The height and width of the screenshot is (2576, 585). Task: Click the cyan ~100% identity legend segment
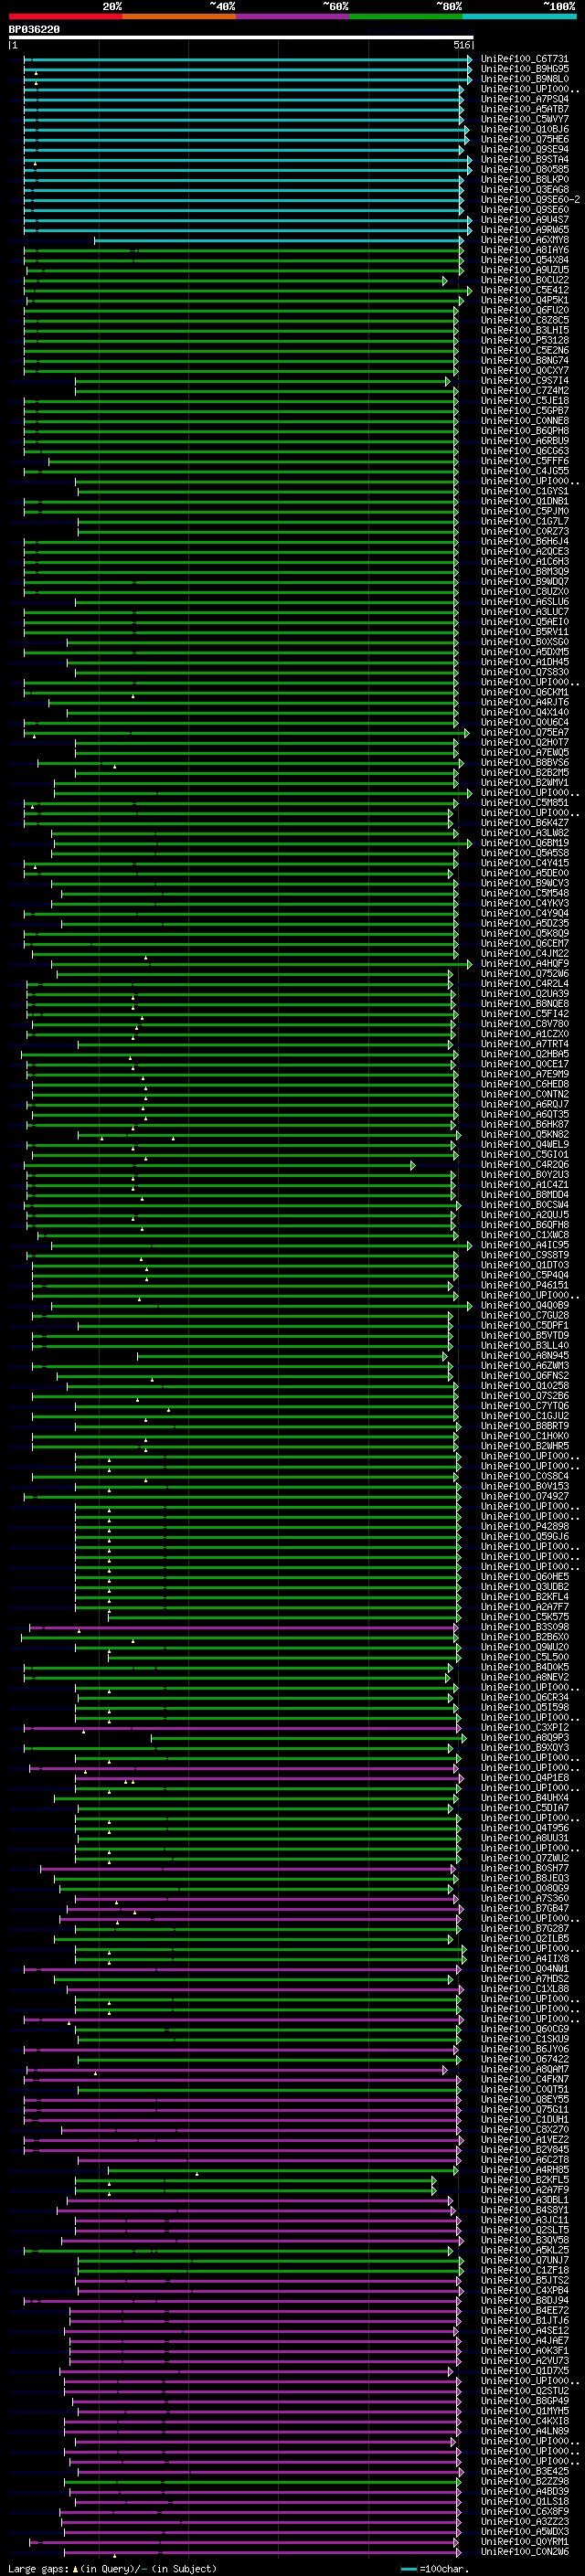(519, 16)
